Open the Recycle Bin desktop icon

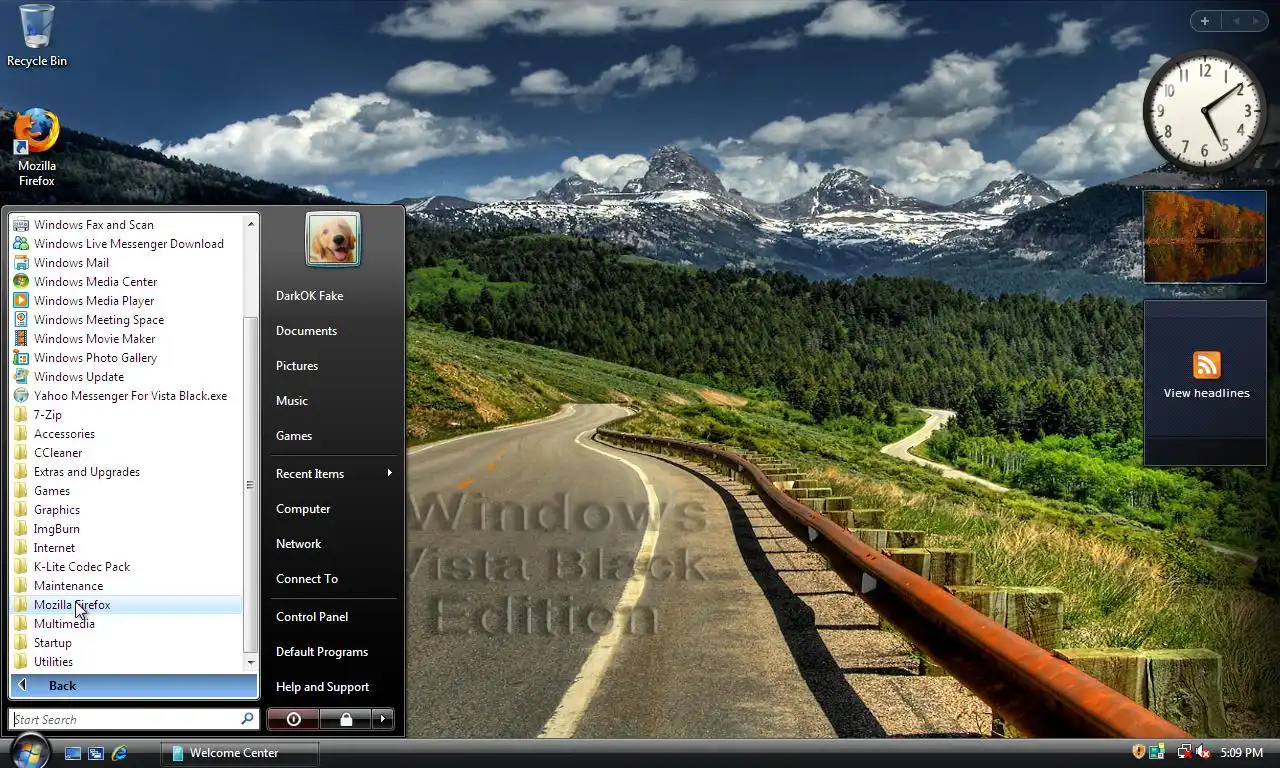(x=37, y=36)
